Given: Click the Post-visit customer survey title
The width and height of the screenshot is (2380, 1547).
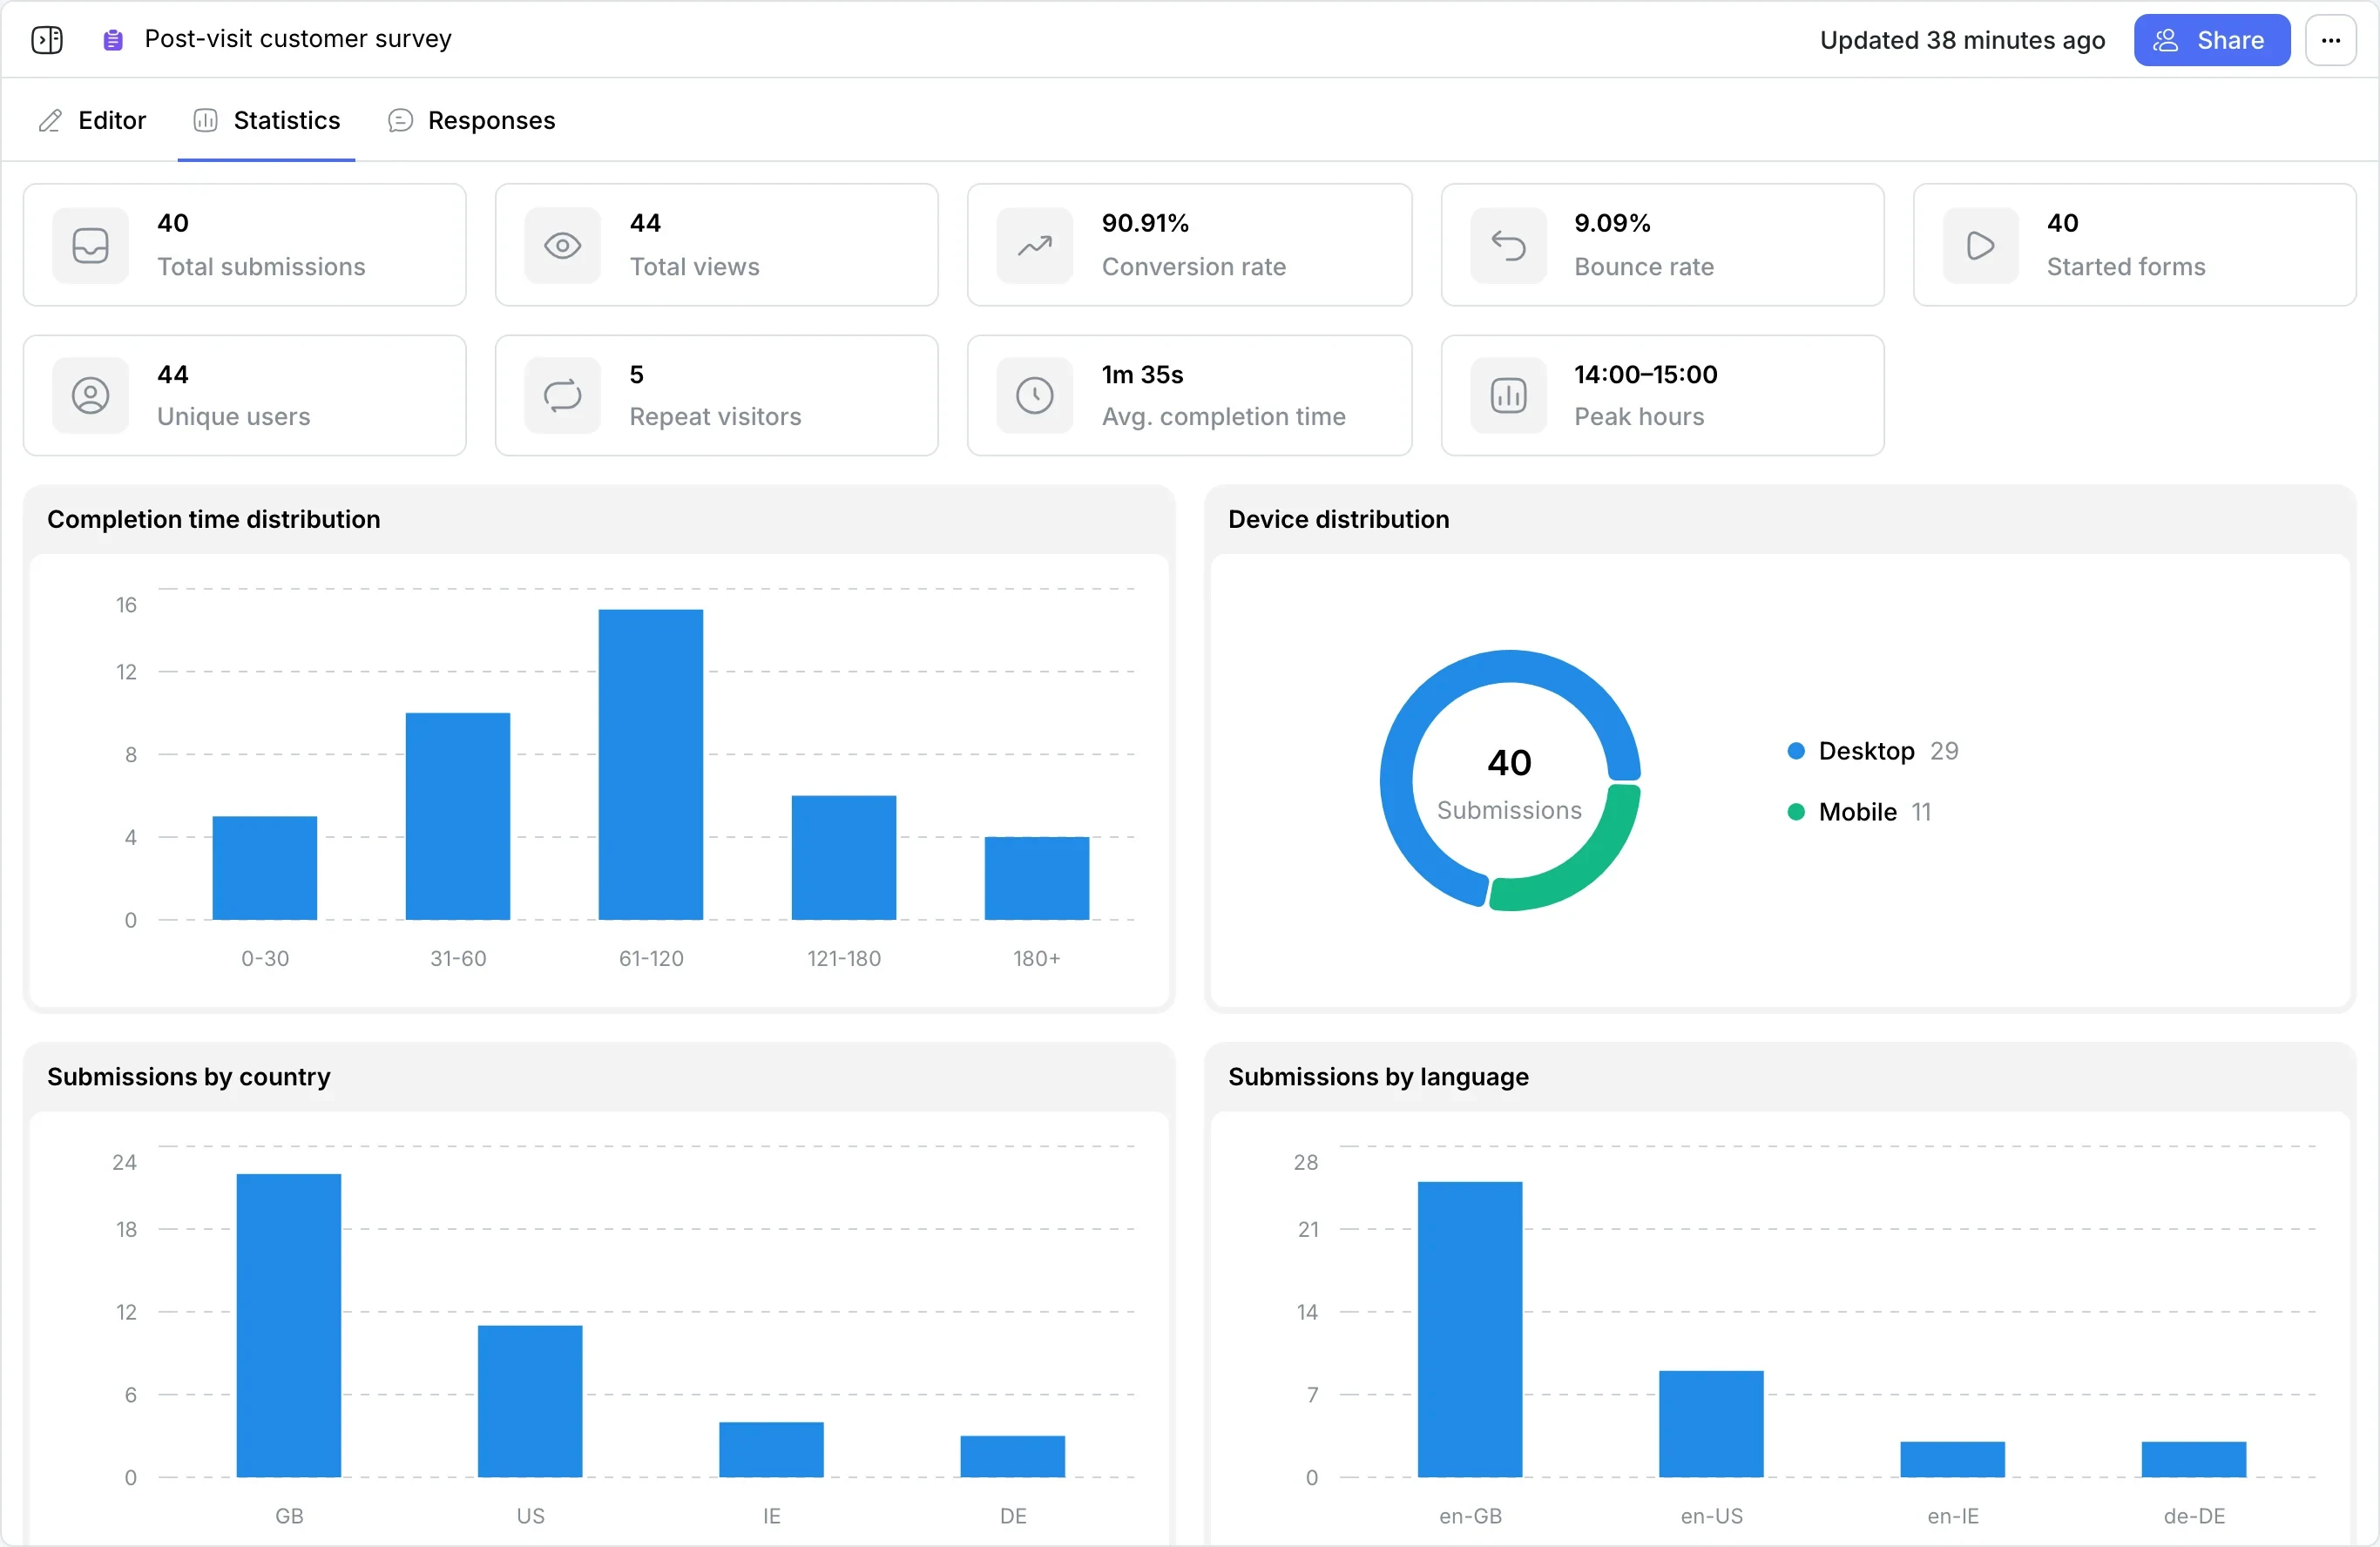Looking at the screenshot, I should [x=298, y=39].
